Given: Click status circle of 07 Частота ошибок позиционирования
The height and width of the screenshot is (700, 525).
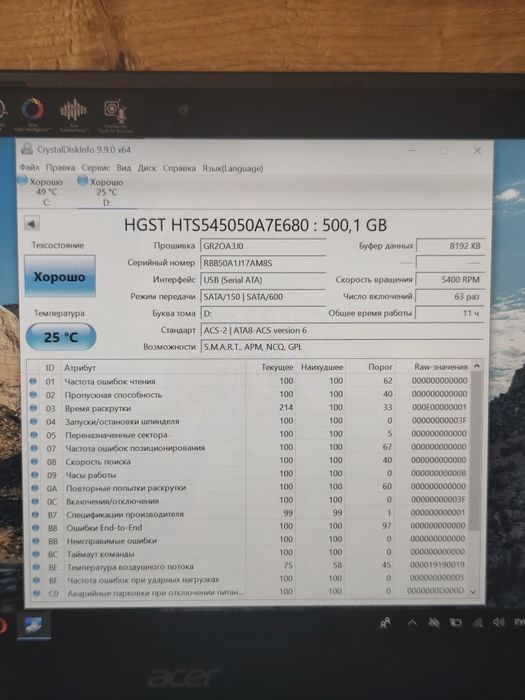Looking at the screenshot, I should (x=34, y=448).
